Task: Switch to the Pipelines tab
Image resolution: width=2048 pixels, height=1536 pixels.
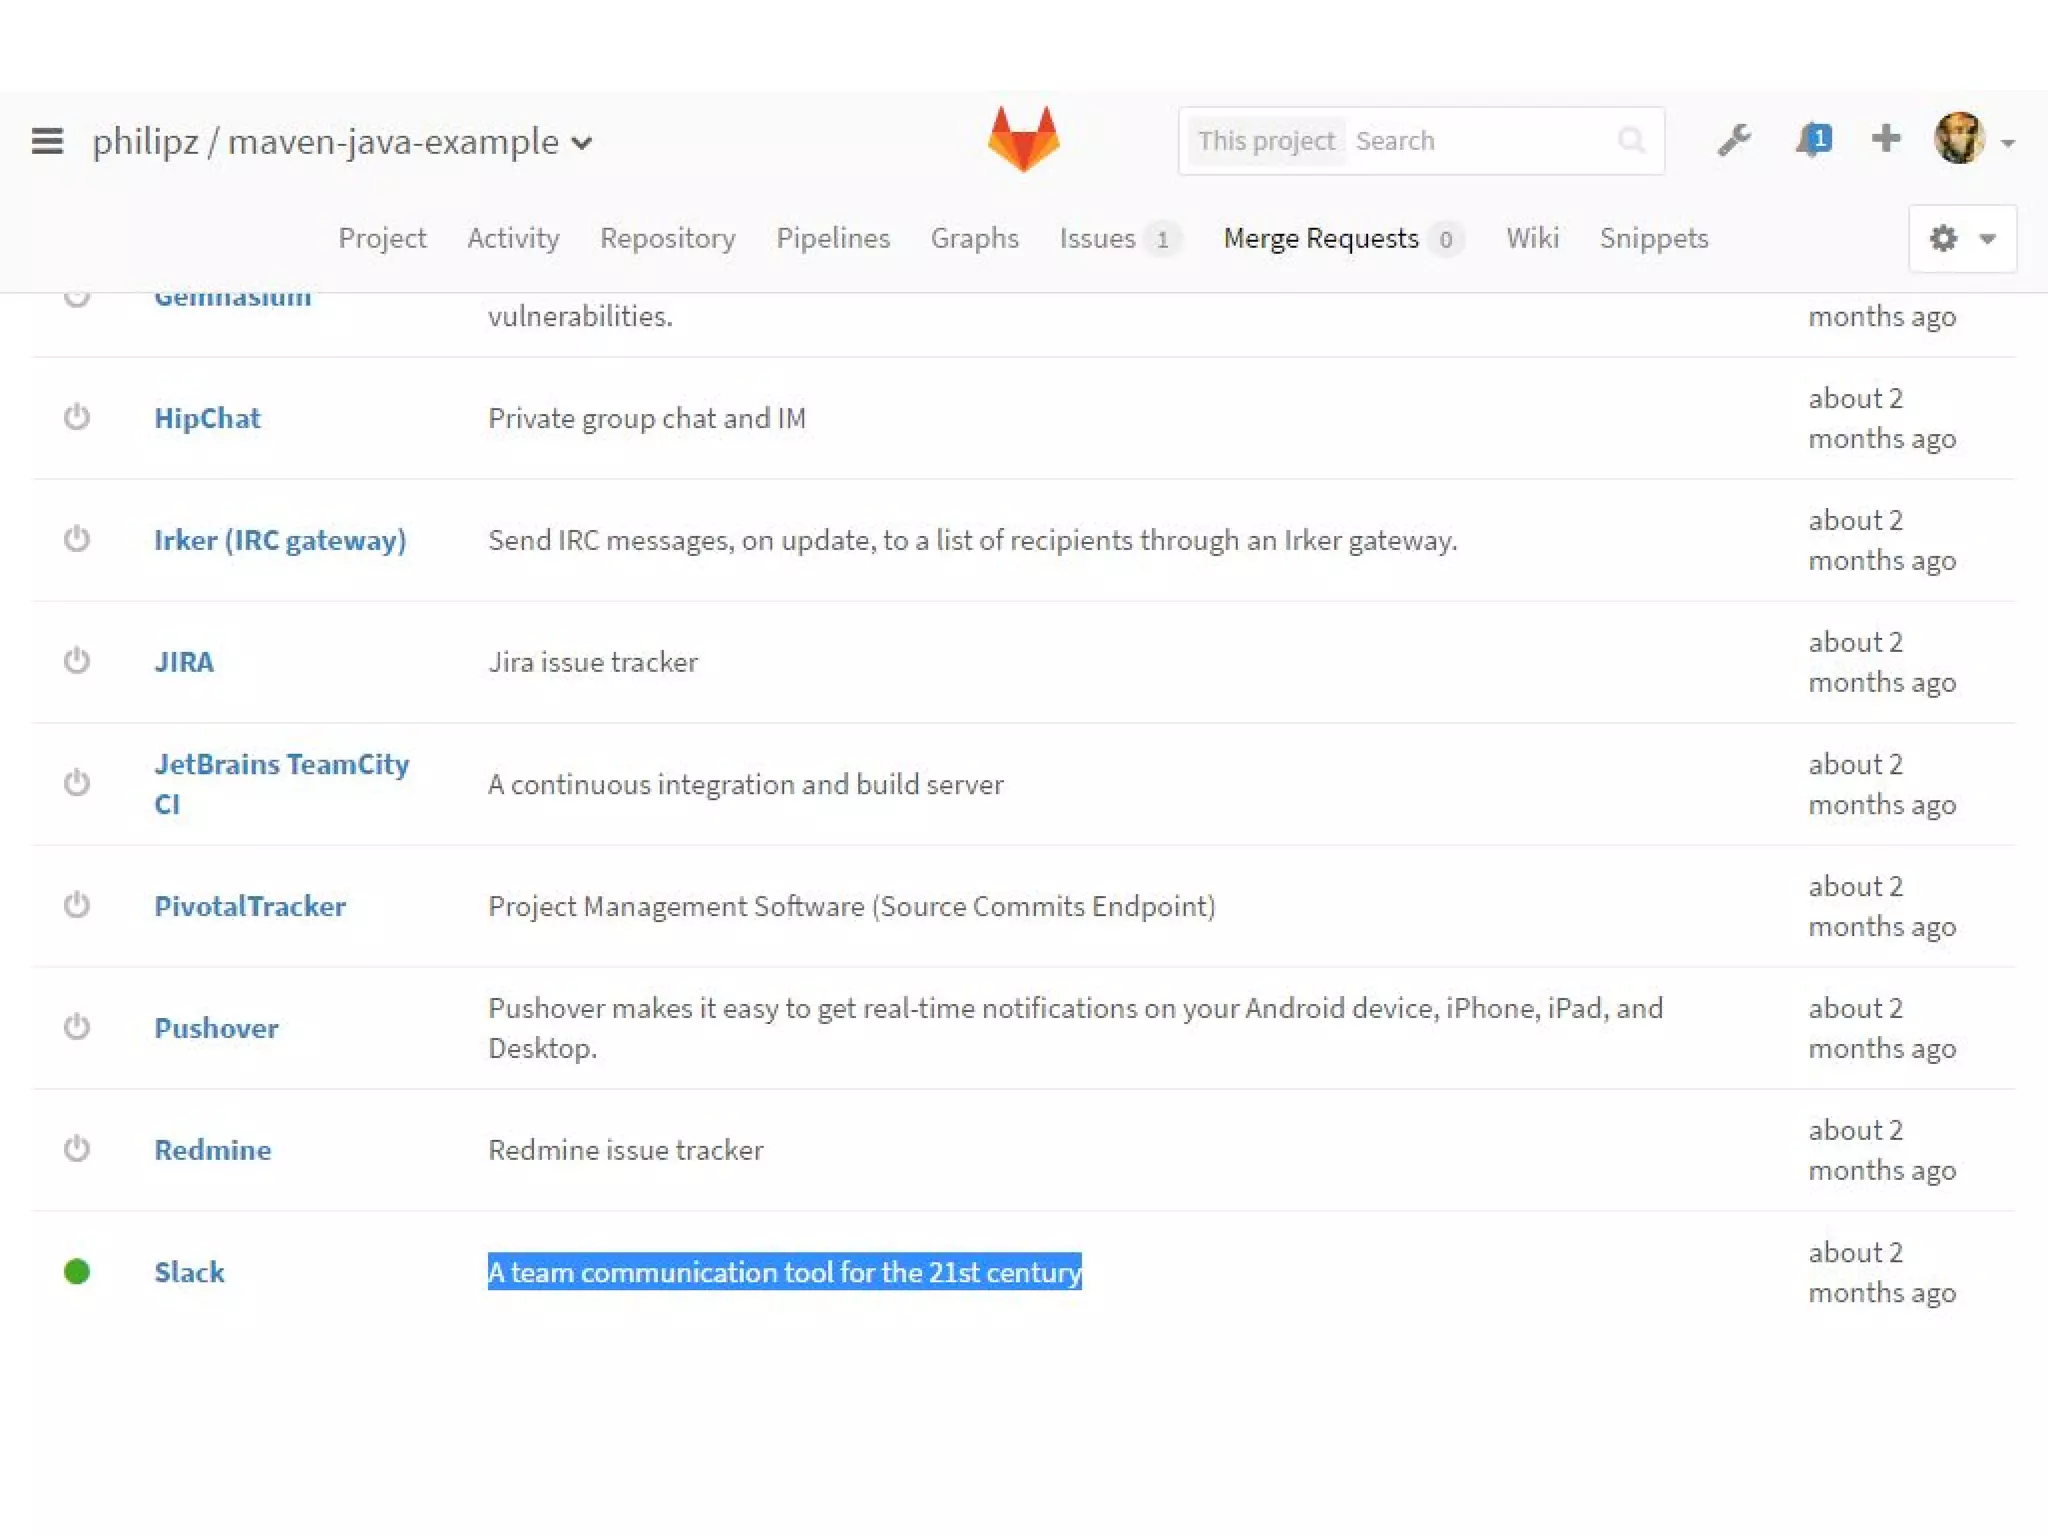Action: coord(832,238)
